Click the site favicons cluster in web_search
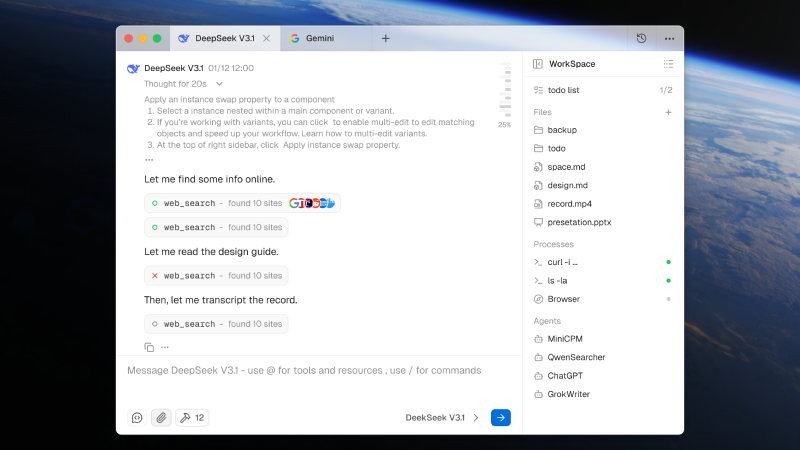The width and height of the screenshot is (800, 450). click(312, 203)
